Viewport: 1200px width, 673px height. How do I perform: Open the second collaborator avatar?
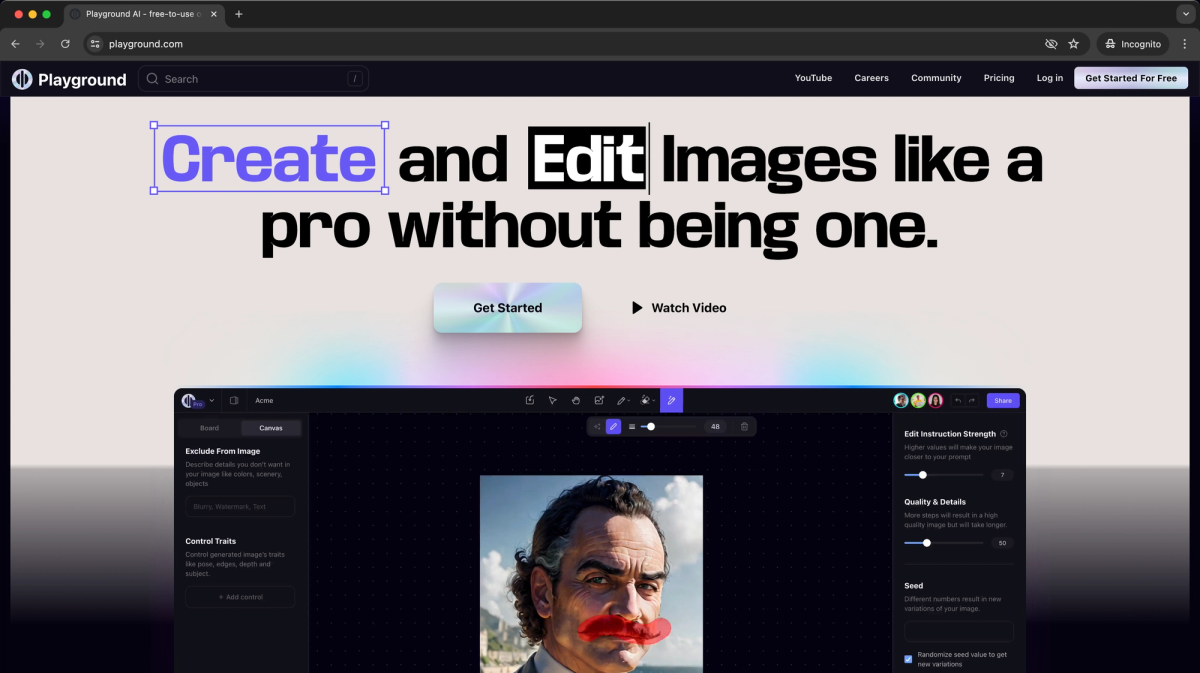tap(918, 400)
